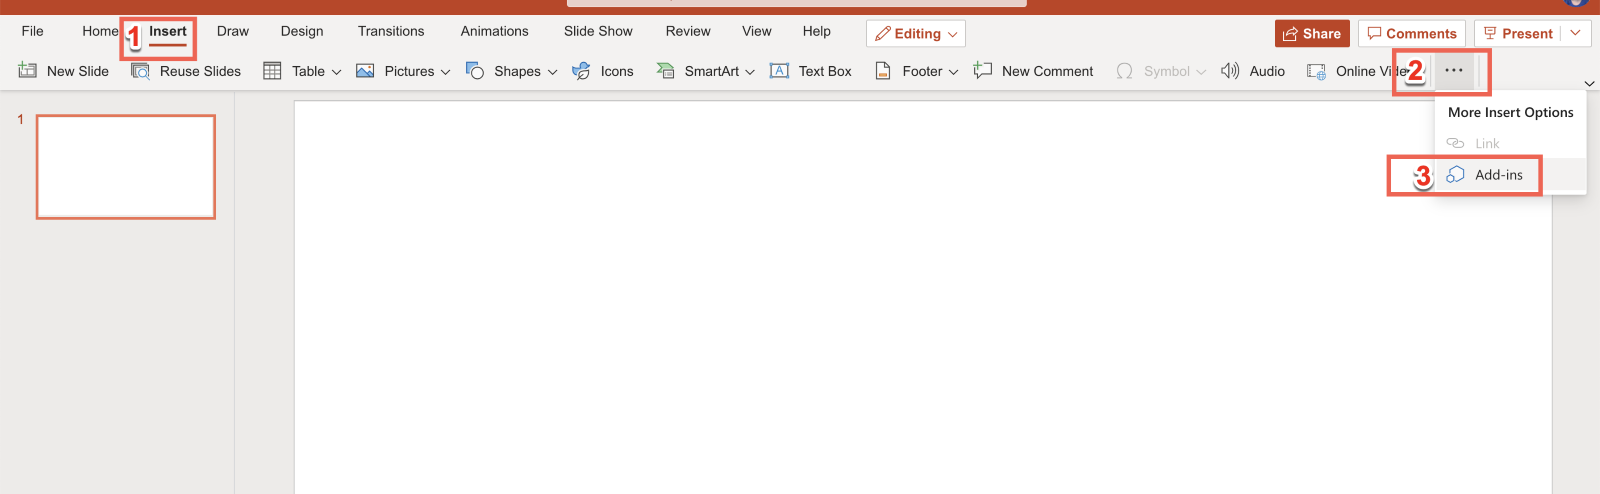
Task: Open the Footer dropdown
Action: pyautogui.click(x=953, y=72)
